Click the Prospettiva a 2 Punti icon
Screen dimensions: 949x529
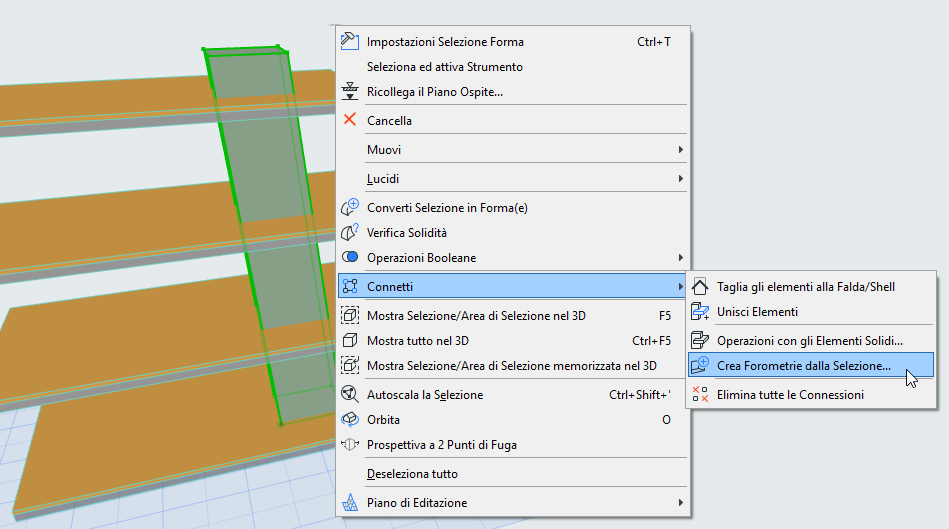(x=350, y=444)
